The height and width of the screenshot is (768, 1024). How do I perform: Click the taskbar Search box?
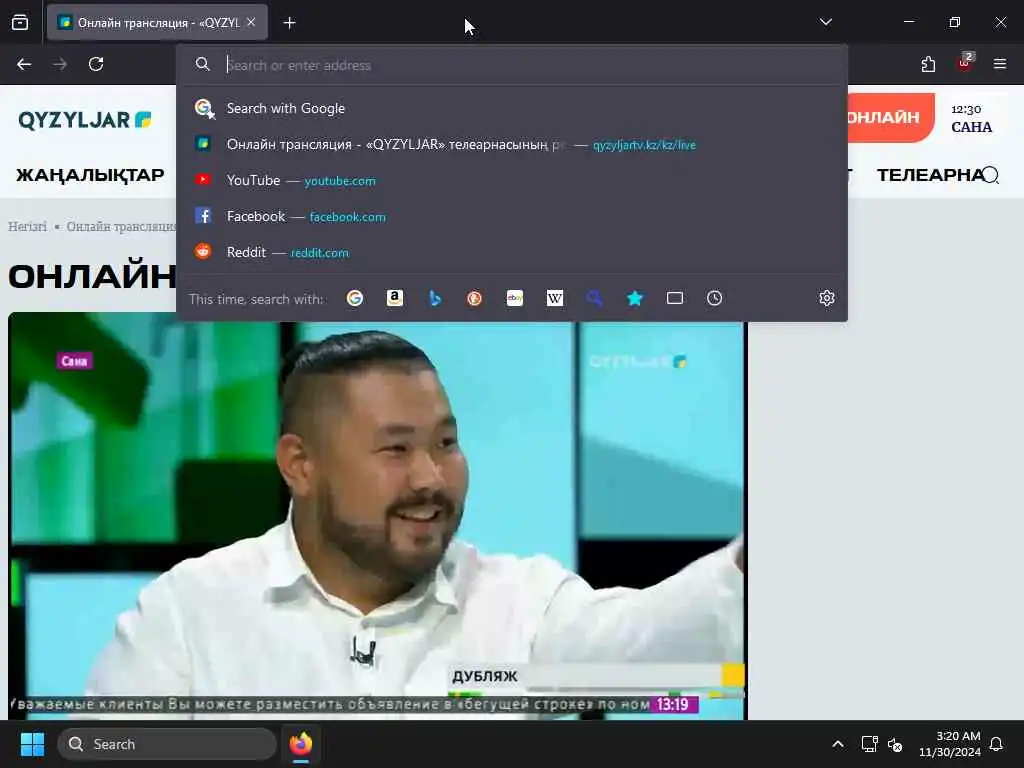tap(167, 744)
